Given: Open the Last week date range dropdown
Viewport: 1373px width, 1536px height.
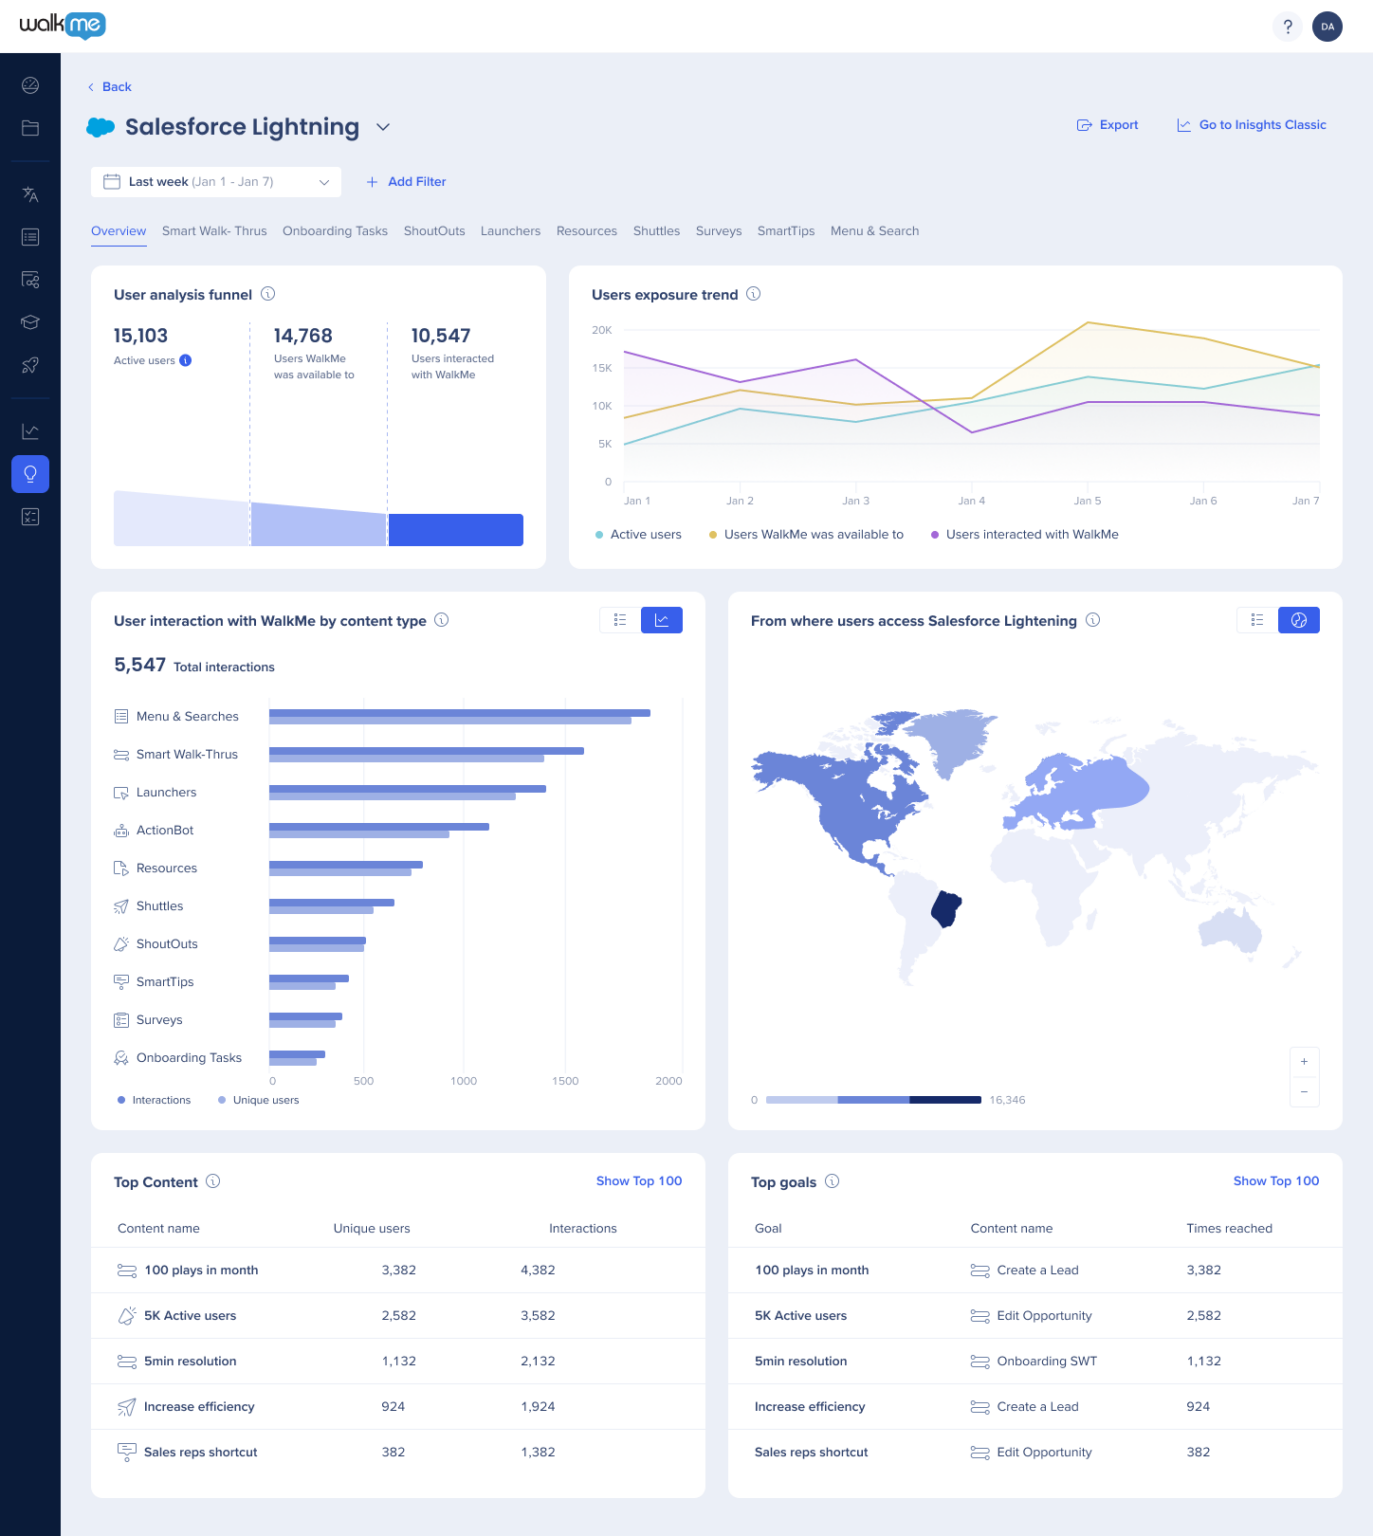Looking at the screenshot, I should pyautogui.click(x=216, y=181).
